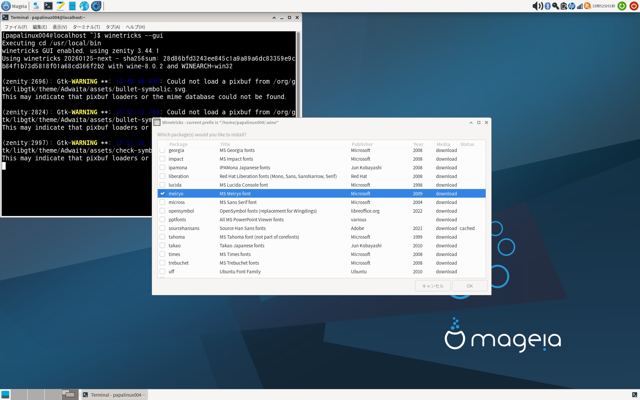The height and width of the screenshot is (400, 640).
Task: Open the web browser globe icon
Action: tap(84, 6)
